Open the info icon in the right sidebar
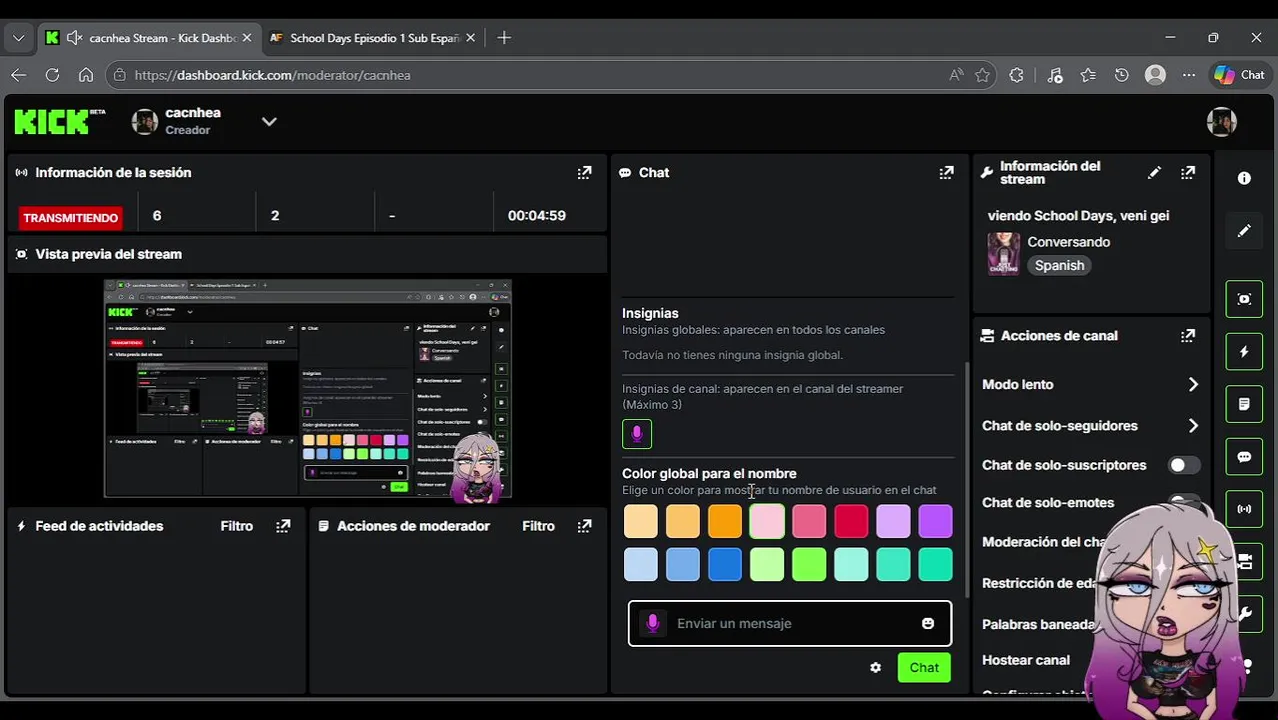 coord(1244,178)
